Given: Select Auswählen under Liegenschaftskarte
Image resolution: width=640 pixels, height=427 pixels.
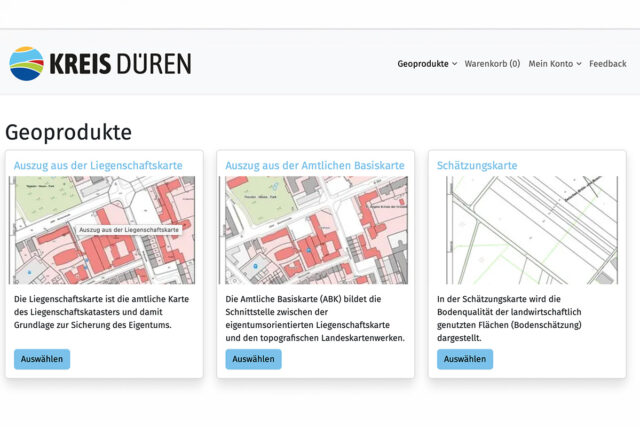Looking at the screenshot, I should pos(42,359).
